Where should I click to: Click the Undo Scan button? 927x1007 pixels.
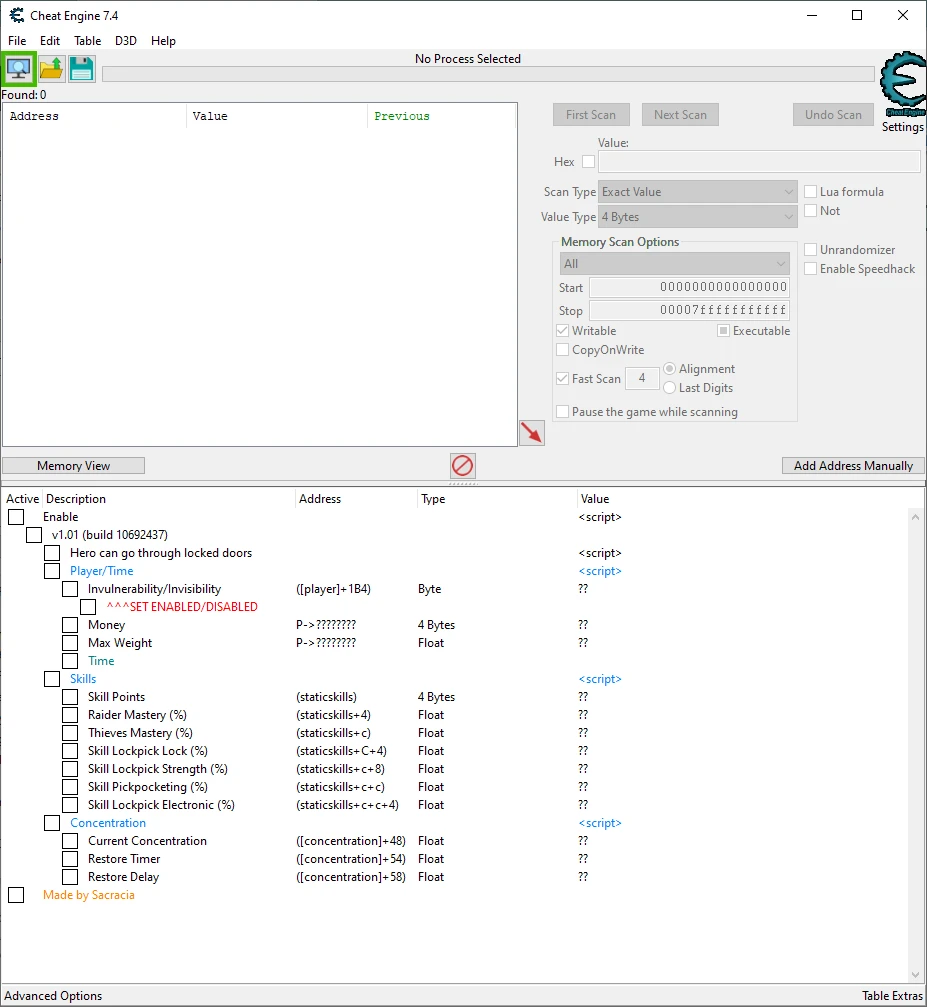point(833,115)
